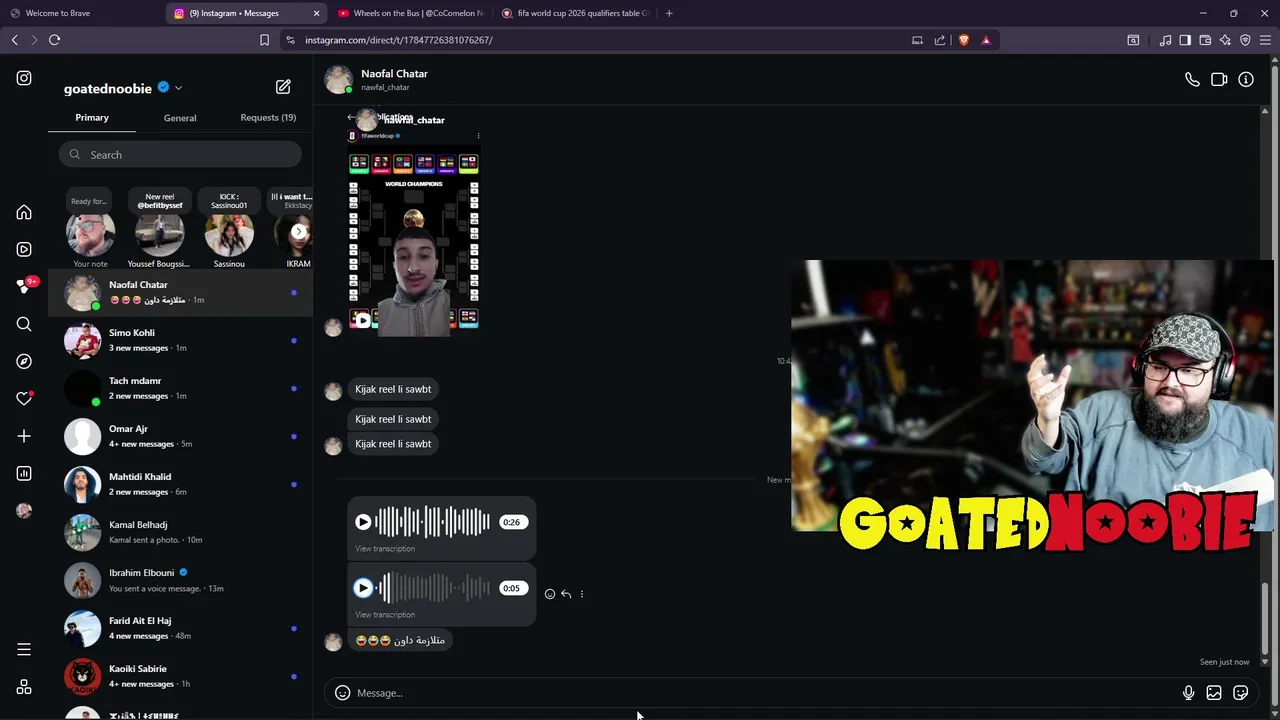The width and height of the screenshot is (1280, 720).
Task: Record a voice clip with microphone icon
Action: (x=1188, y=693)
